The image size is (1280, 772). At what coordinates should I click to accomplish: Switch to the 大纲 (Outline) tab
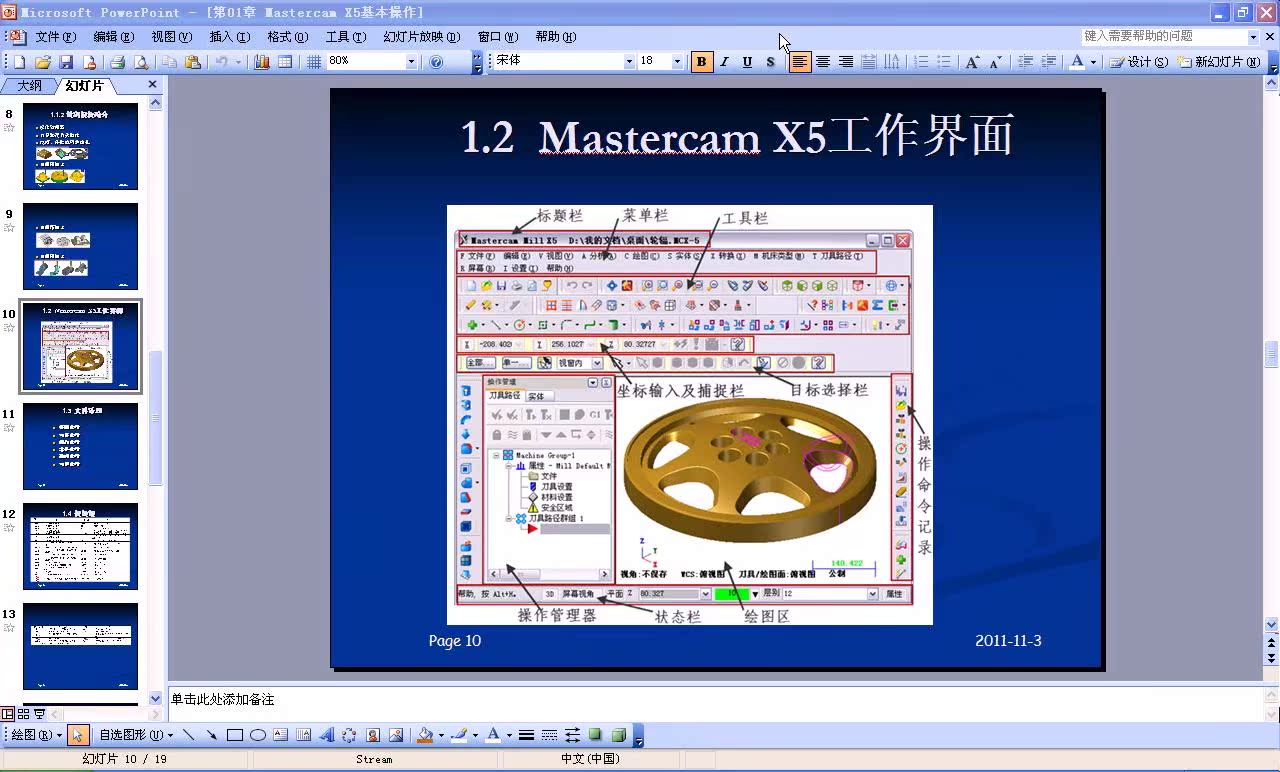[x=29, y=86]
